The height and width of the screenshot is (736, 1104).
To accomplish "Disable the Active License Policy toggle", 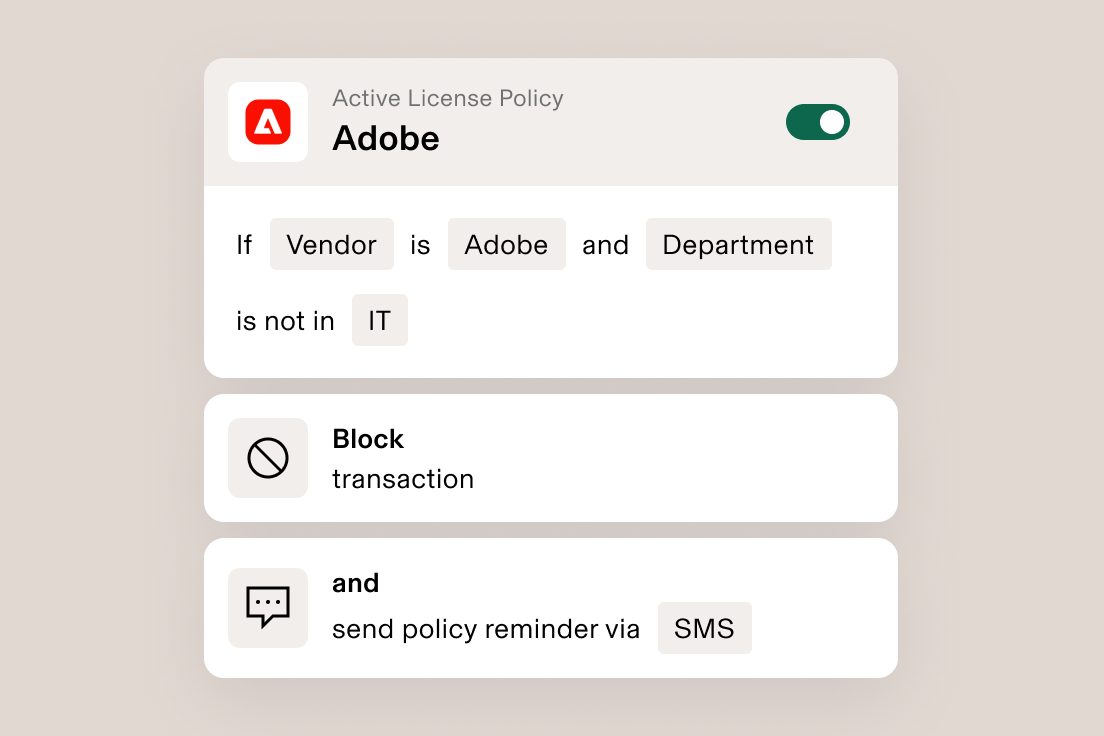I will tap(818, 121).
